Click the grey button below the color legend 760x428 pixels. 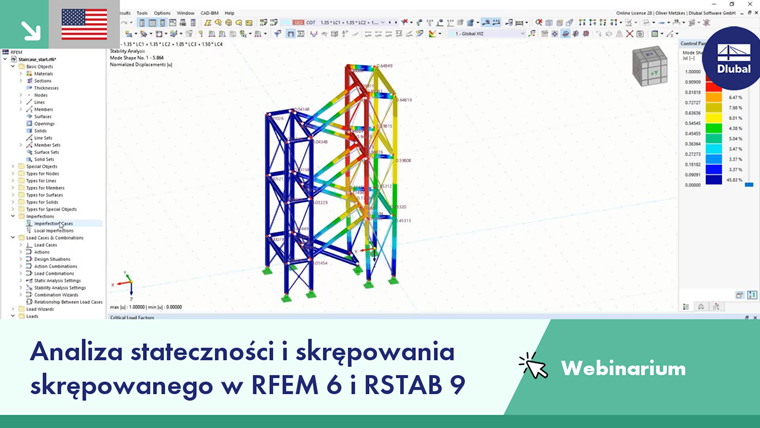click(x=740, y=295)
